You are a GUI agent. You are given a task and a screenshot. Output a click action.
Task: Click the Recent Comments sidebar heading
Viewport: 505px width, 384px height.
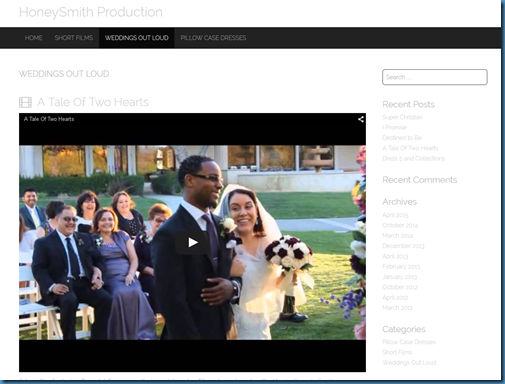click(x=420, y=180)
